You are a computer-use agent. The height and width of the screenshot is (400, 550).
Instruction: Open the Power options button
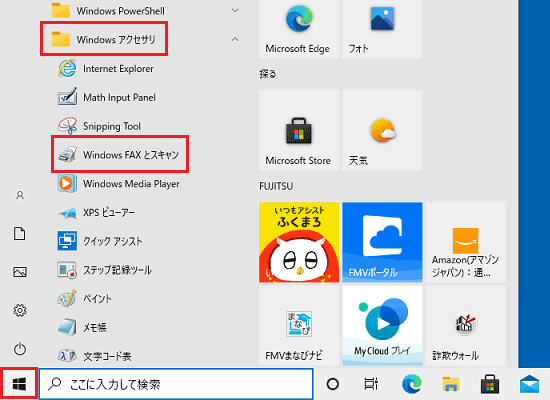coord(20,349)
